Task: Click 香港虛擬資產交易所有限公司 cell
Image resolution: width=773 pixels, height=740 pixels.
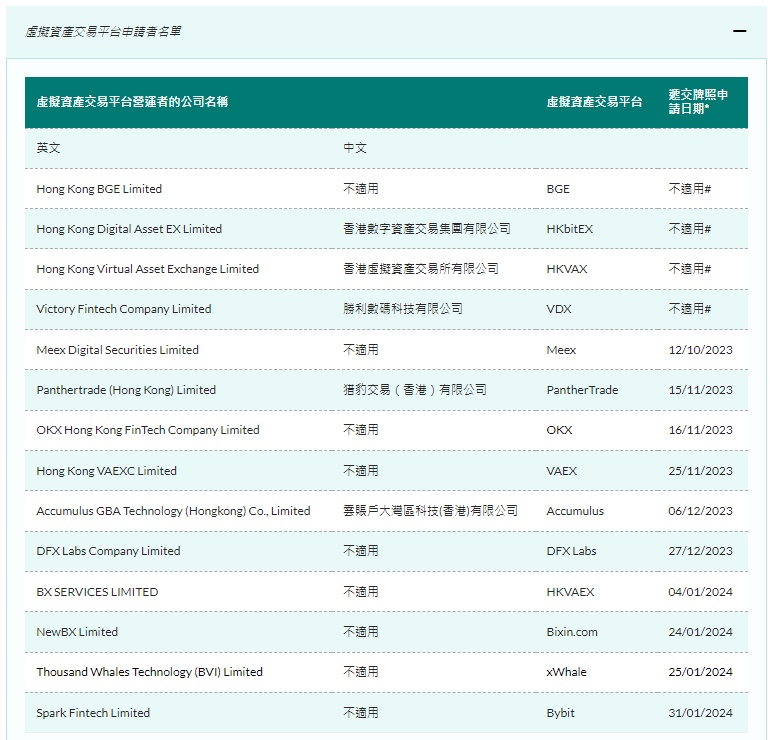Action: [421, 269]
